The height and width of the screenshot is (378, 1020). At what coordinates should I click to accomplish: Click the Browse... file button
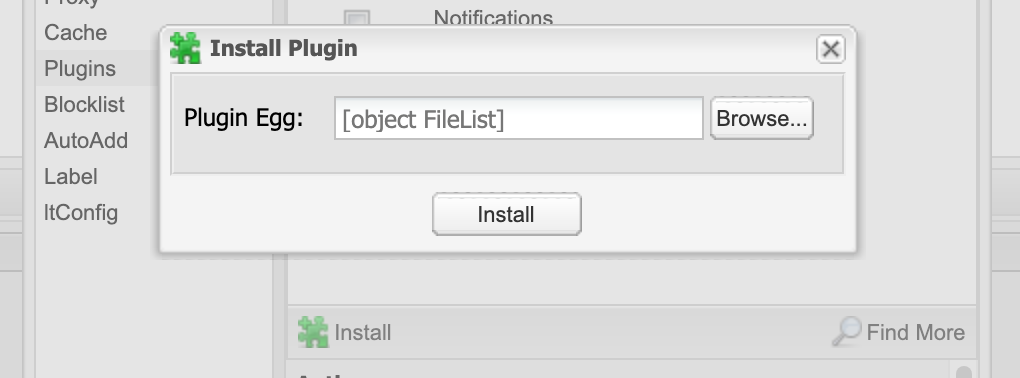point(762,118)
